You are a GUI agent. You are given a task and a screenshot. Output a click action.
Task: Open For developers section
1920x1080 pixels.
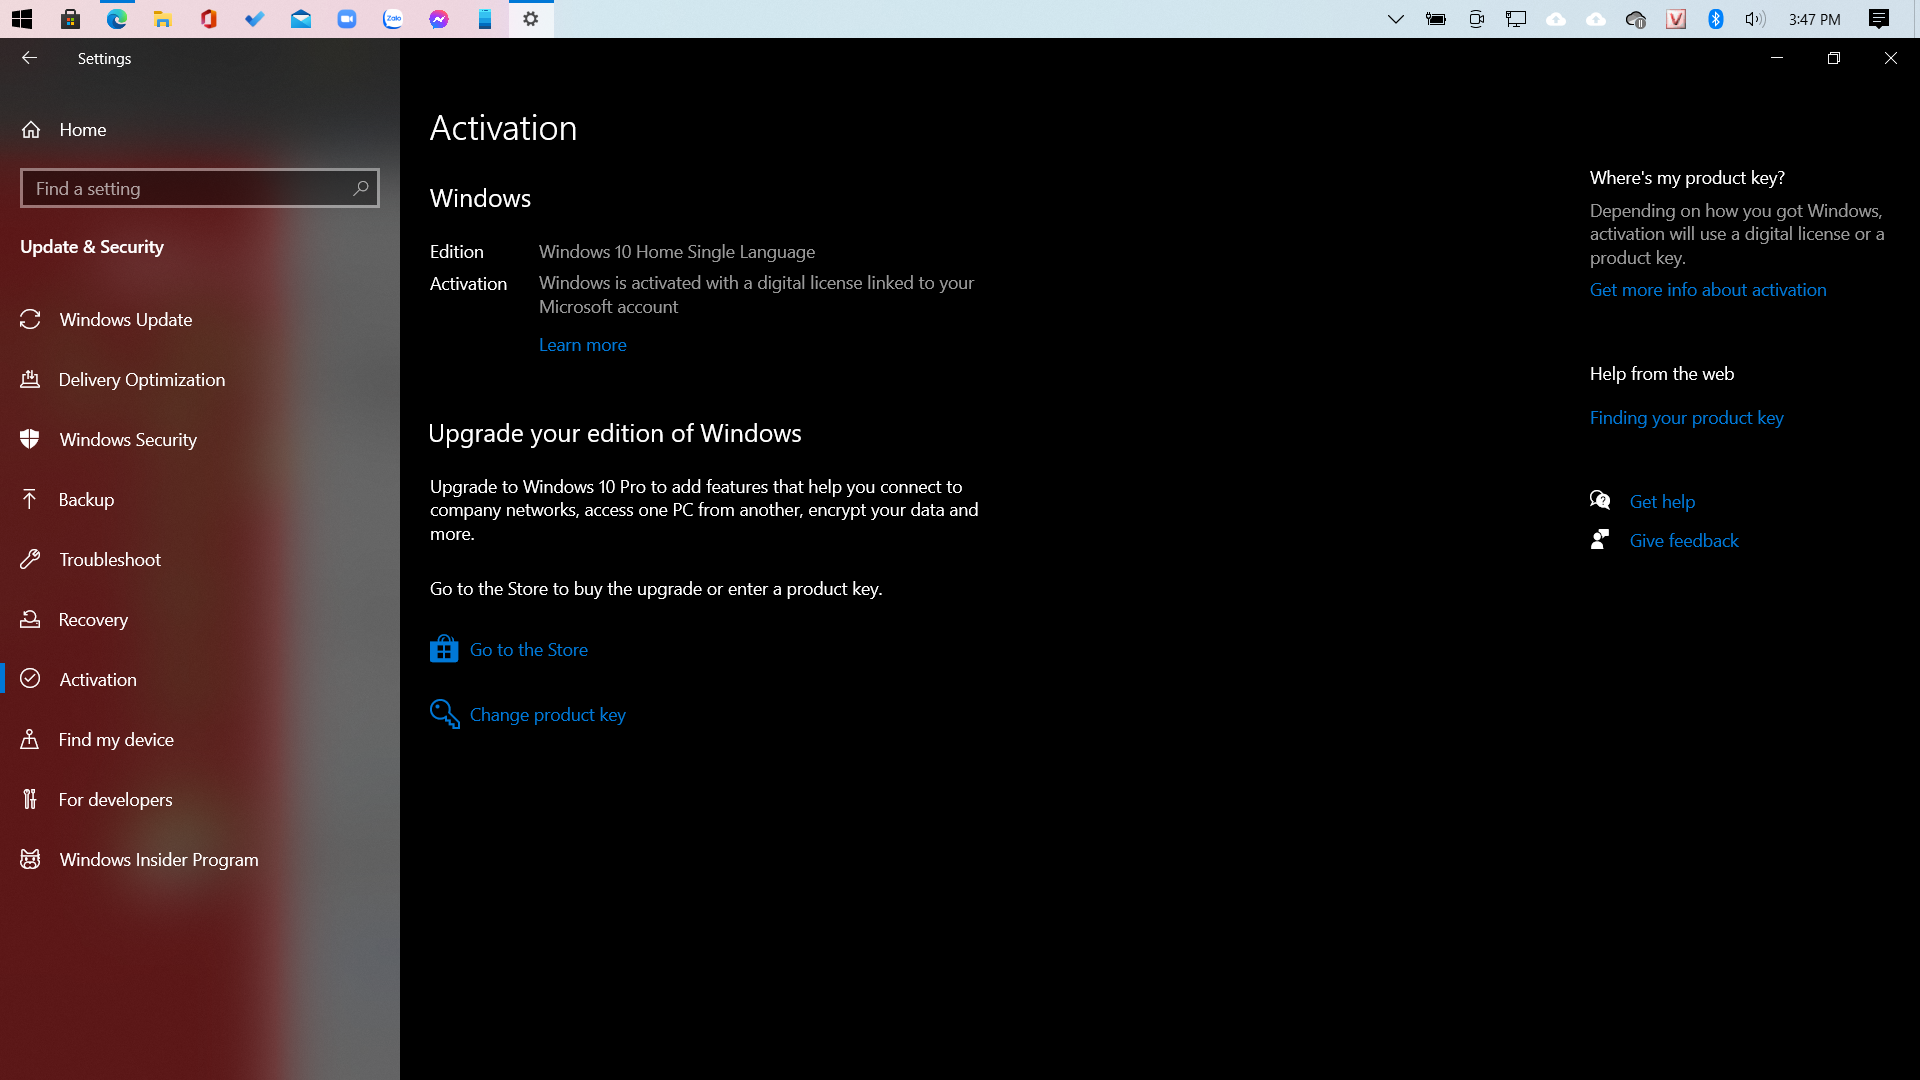[x=200, y=799]
